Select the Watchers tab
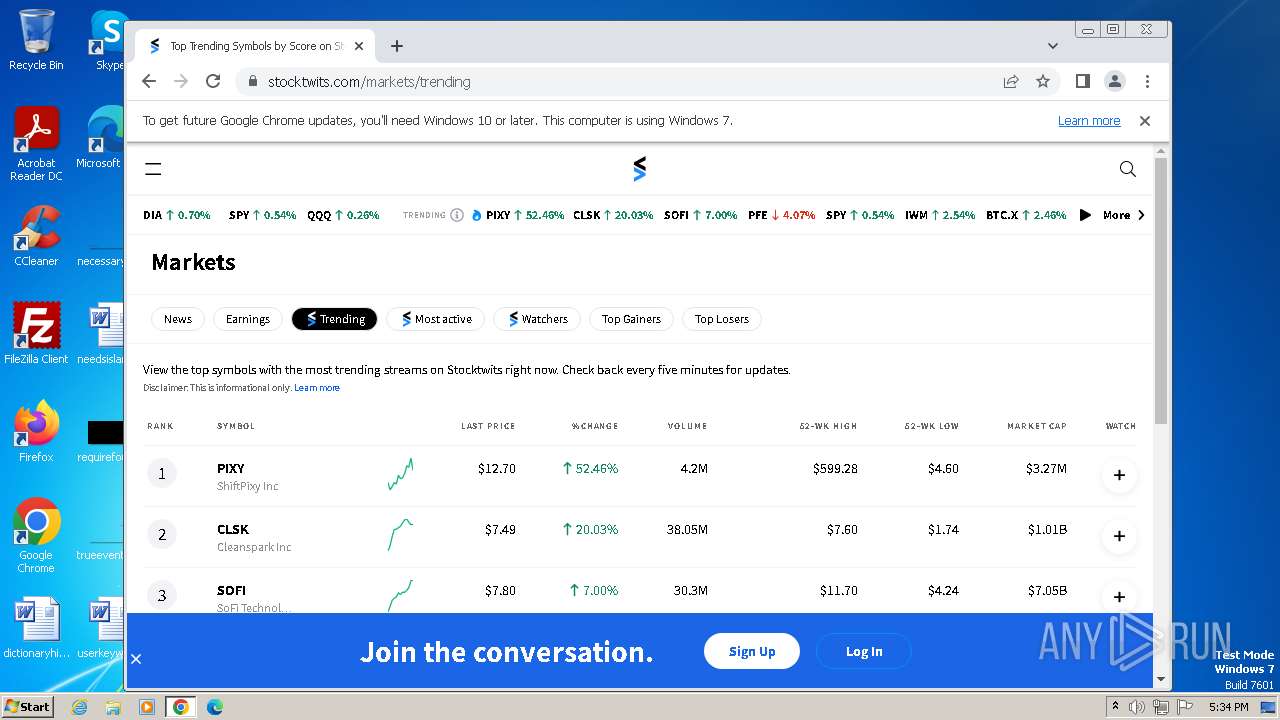1280x720 pixels. tap(537, 319)
